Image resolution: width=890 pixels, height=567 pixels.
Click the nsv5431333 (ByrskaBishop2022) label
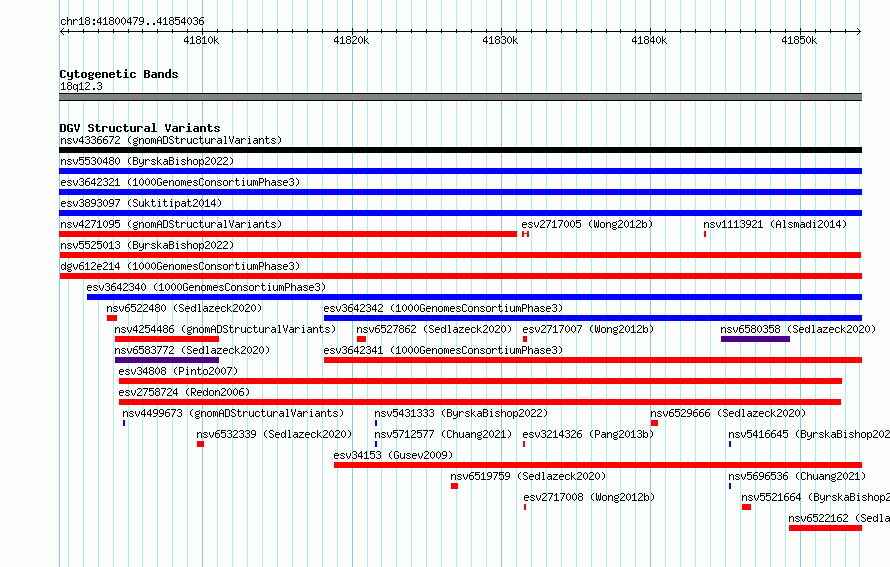[x=461, y=413]
